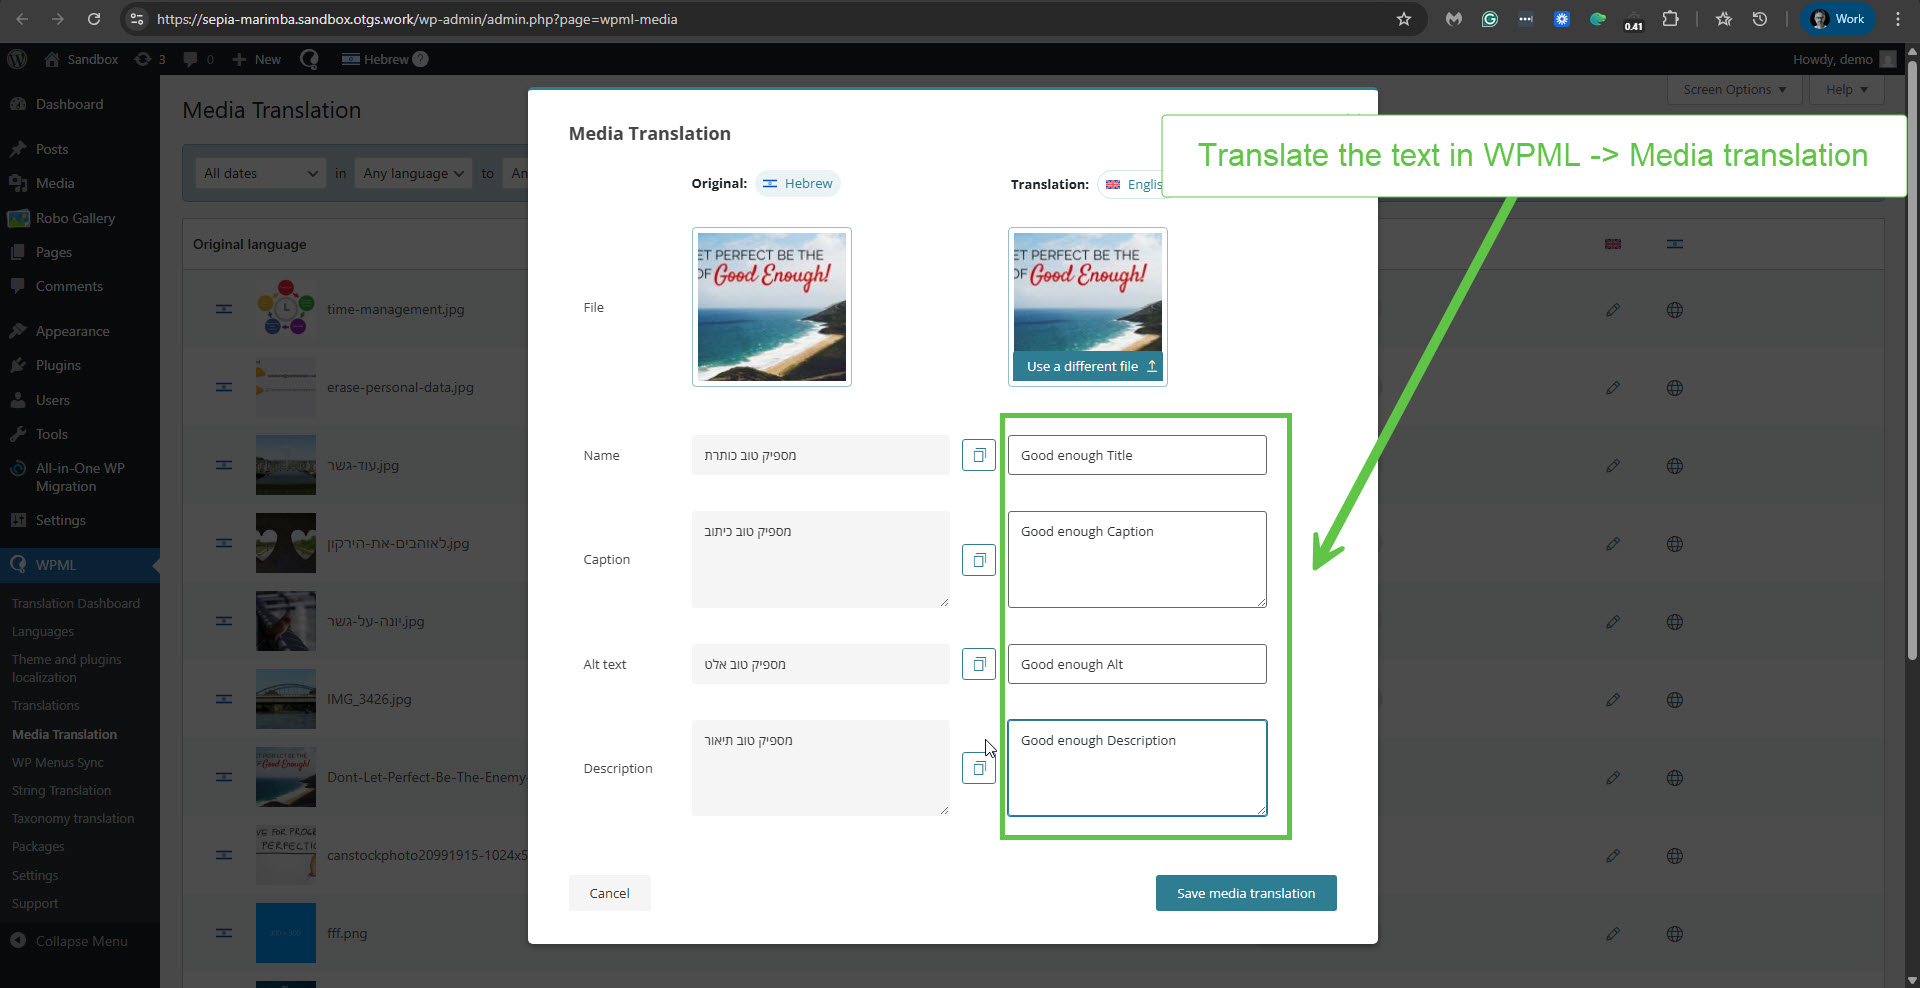Viewport: 1920px width, 988px height.
Task: Expand Screen Options panel
Action: click(x=1734, y=90)
